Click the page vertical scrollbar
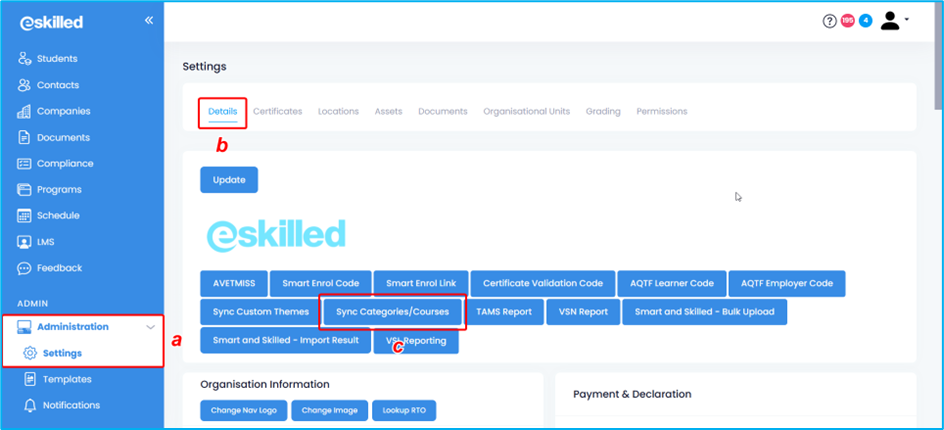Image resolution: width=944 pixels, height=430 pixels. tap(938, 60)
